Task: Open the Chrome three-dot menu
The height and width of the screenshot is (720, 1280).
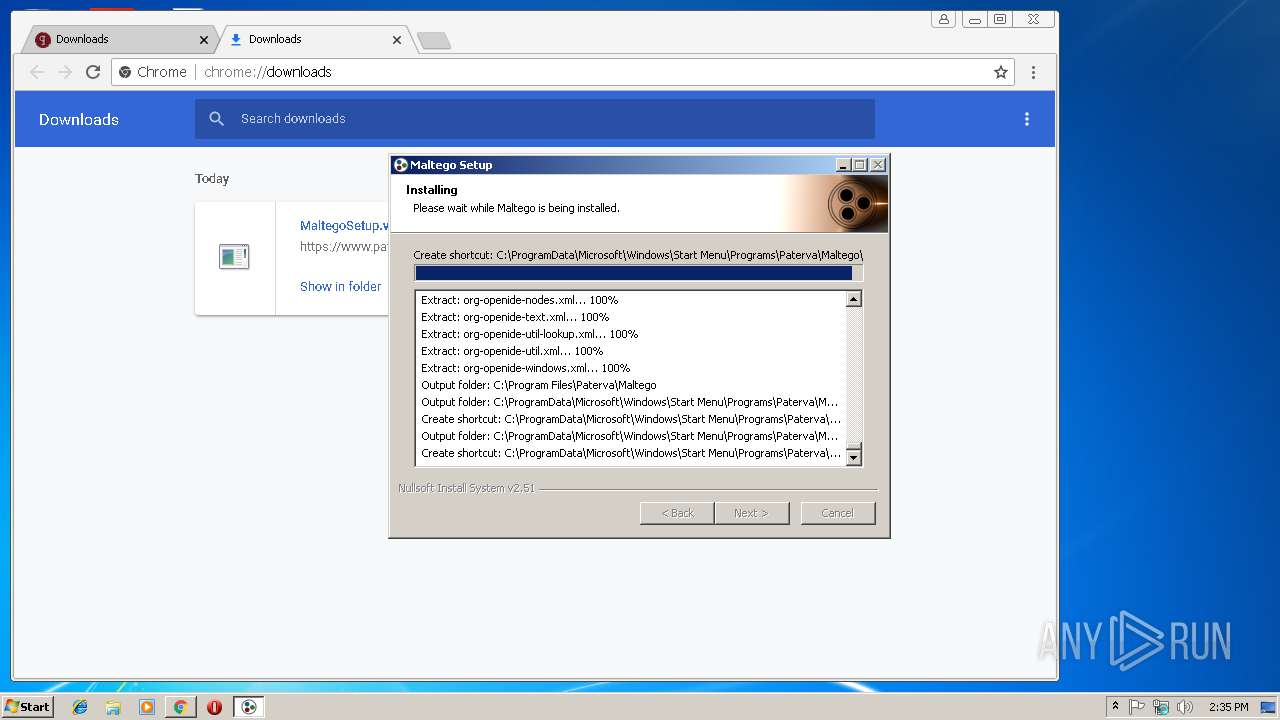Action: 1033,72
